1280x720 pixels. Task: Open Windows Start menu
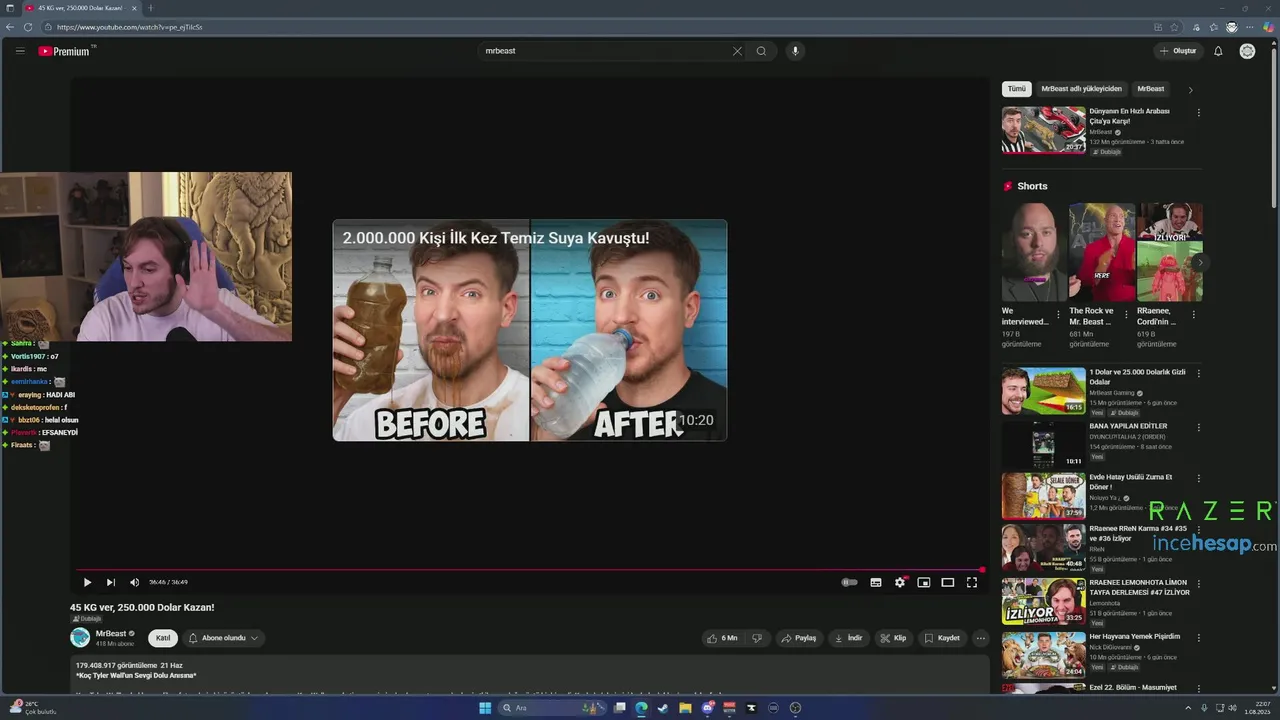[x=485, y=708]
